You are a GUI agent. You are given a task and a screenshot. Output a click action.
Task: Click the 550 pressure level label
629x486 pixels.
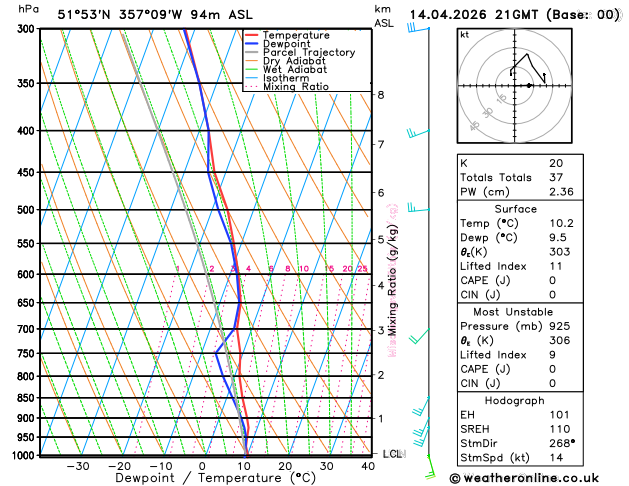point(28,244)
